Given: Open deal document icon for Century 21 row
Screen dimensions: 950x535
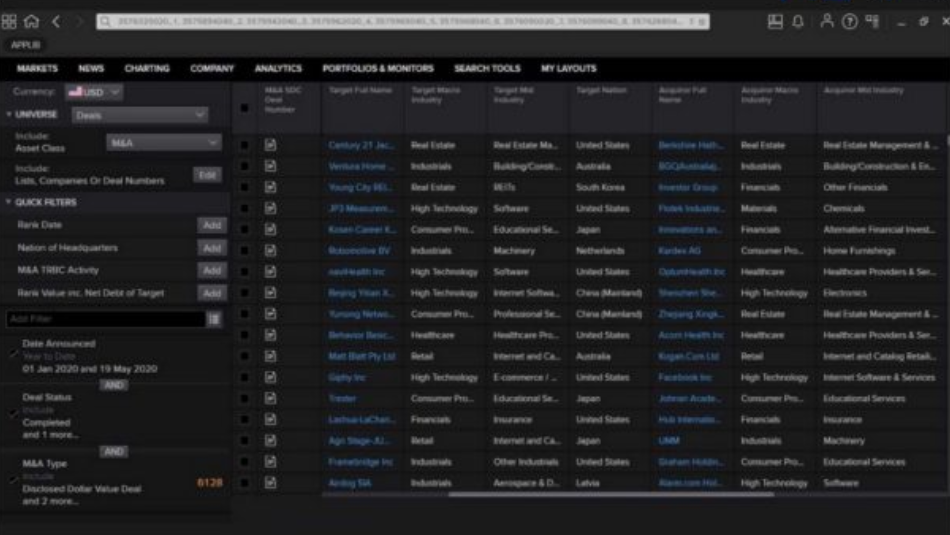Looking at the screenshot, I should [x=270, y=145].
